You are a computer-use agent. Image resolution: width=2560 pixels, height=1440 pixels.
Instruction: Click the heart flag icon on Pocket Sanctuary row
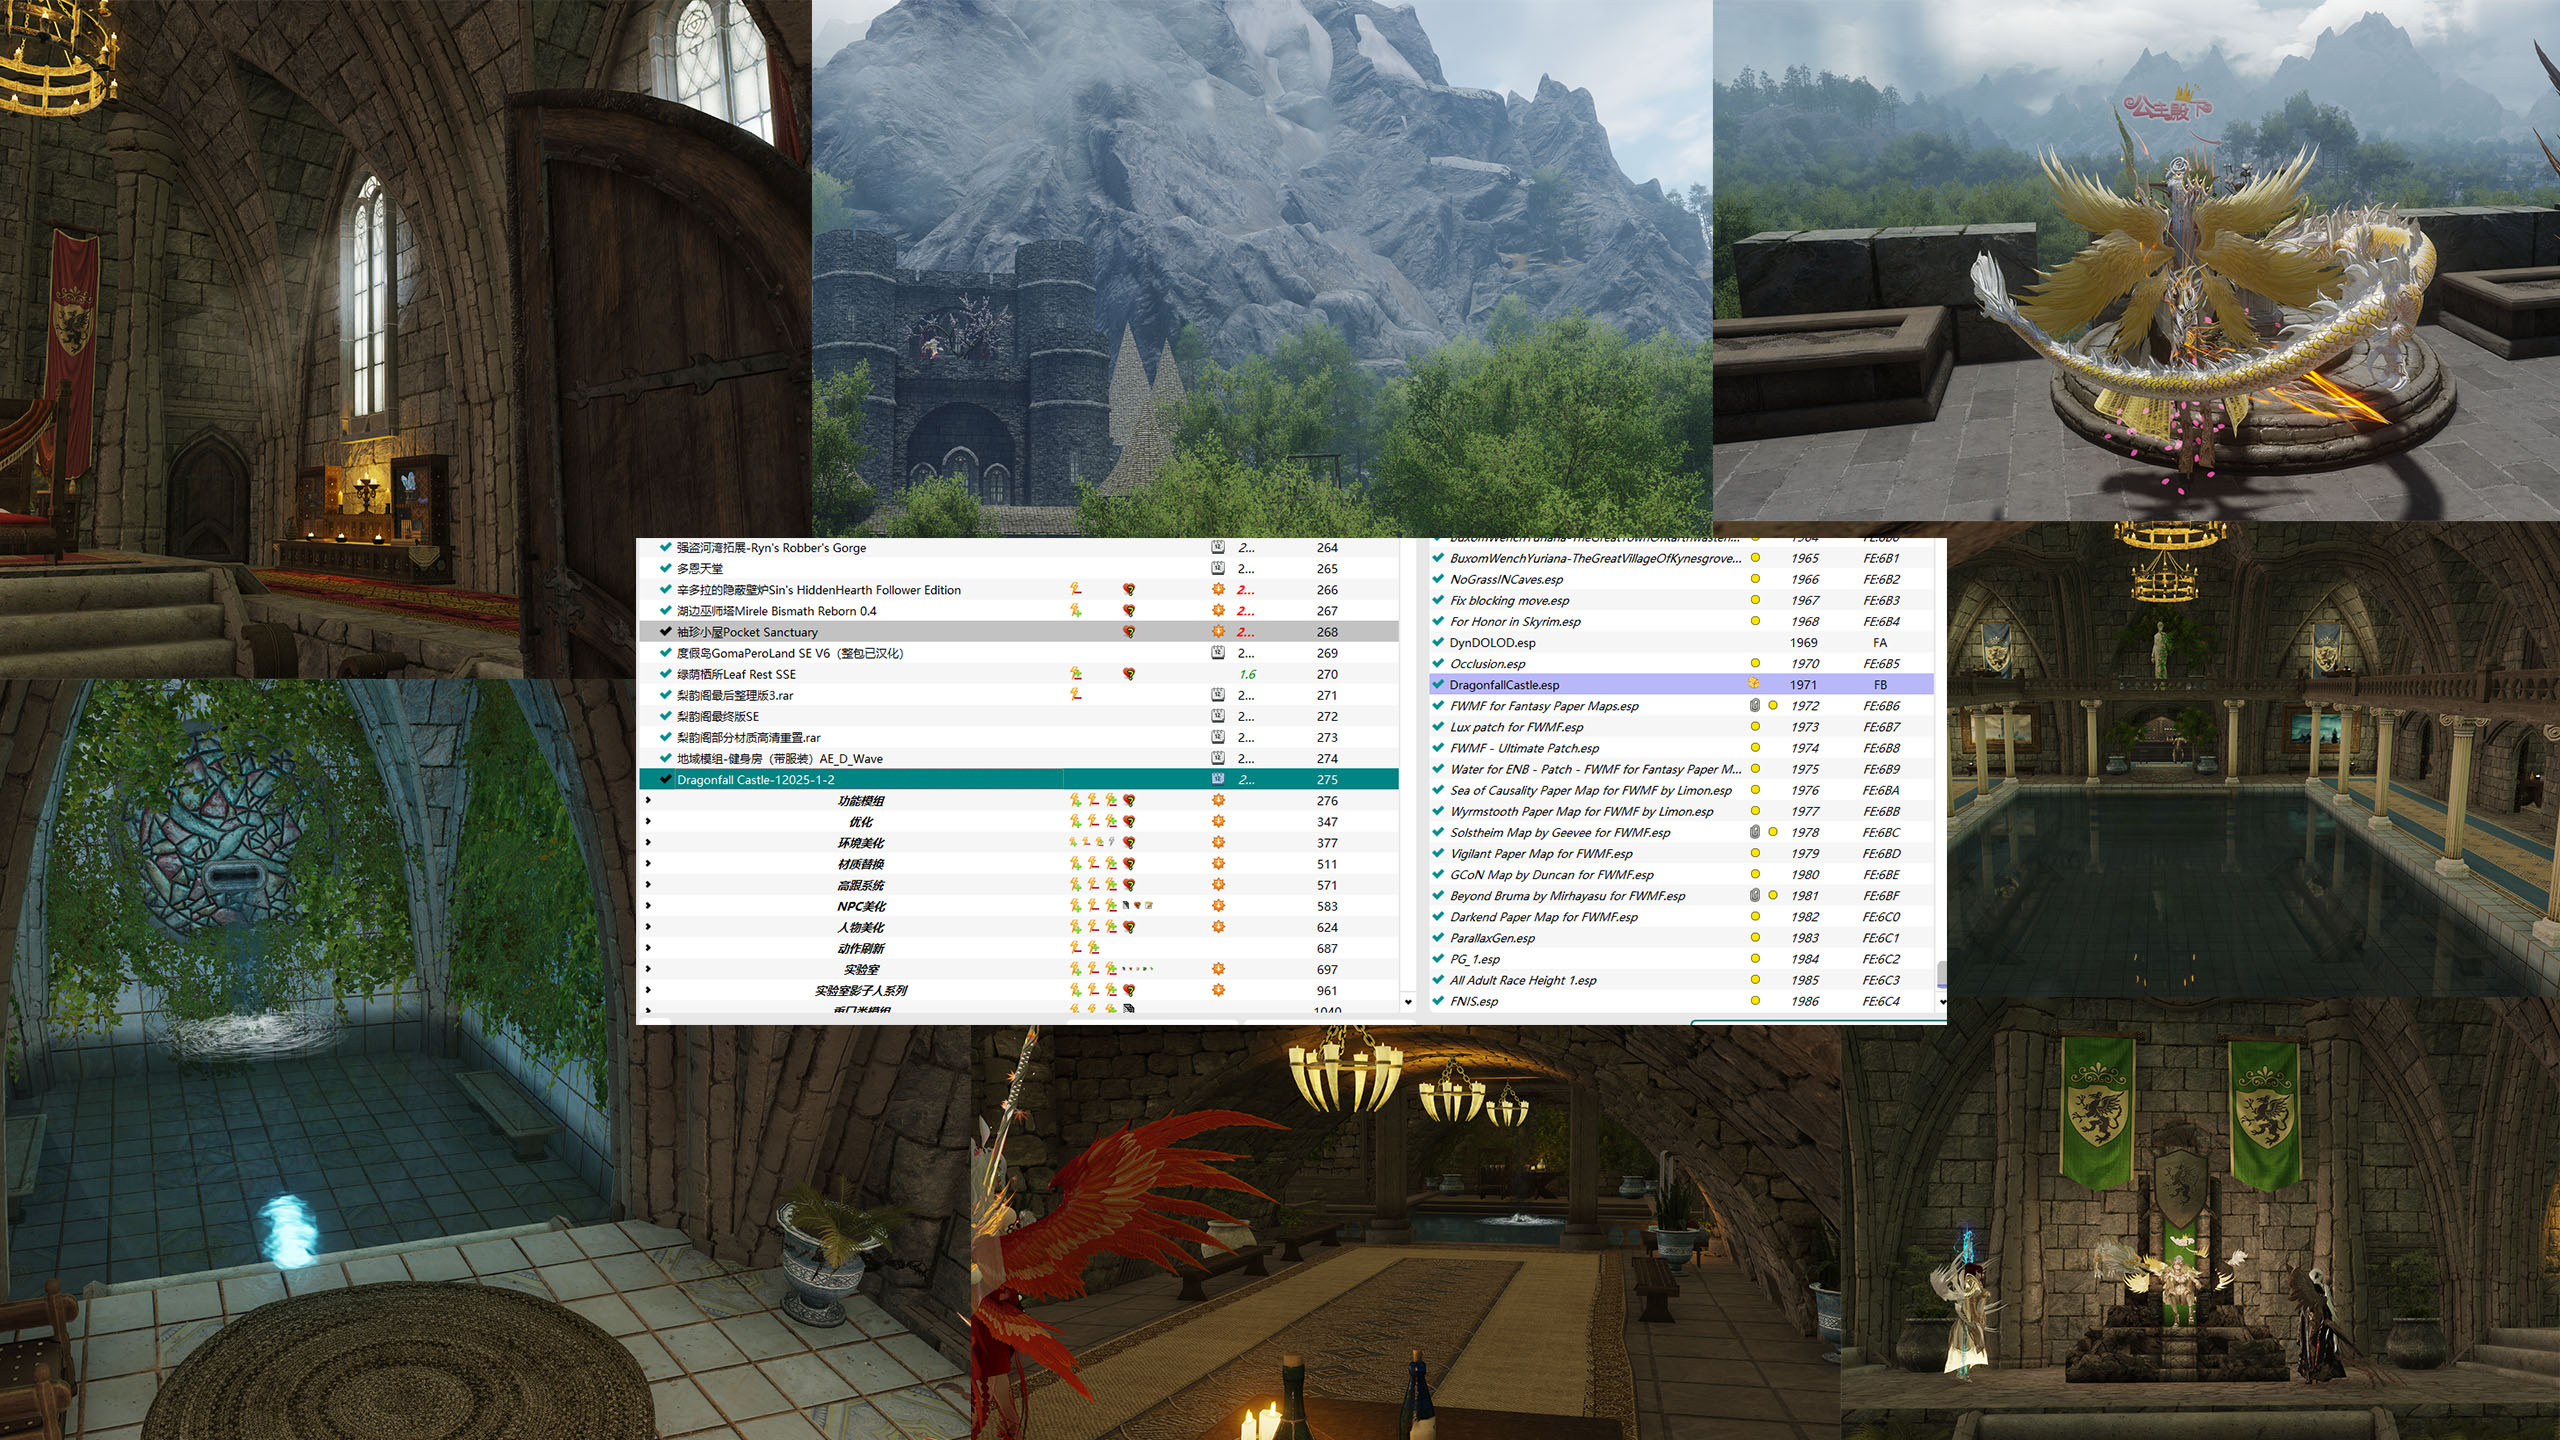1129,632
